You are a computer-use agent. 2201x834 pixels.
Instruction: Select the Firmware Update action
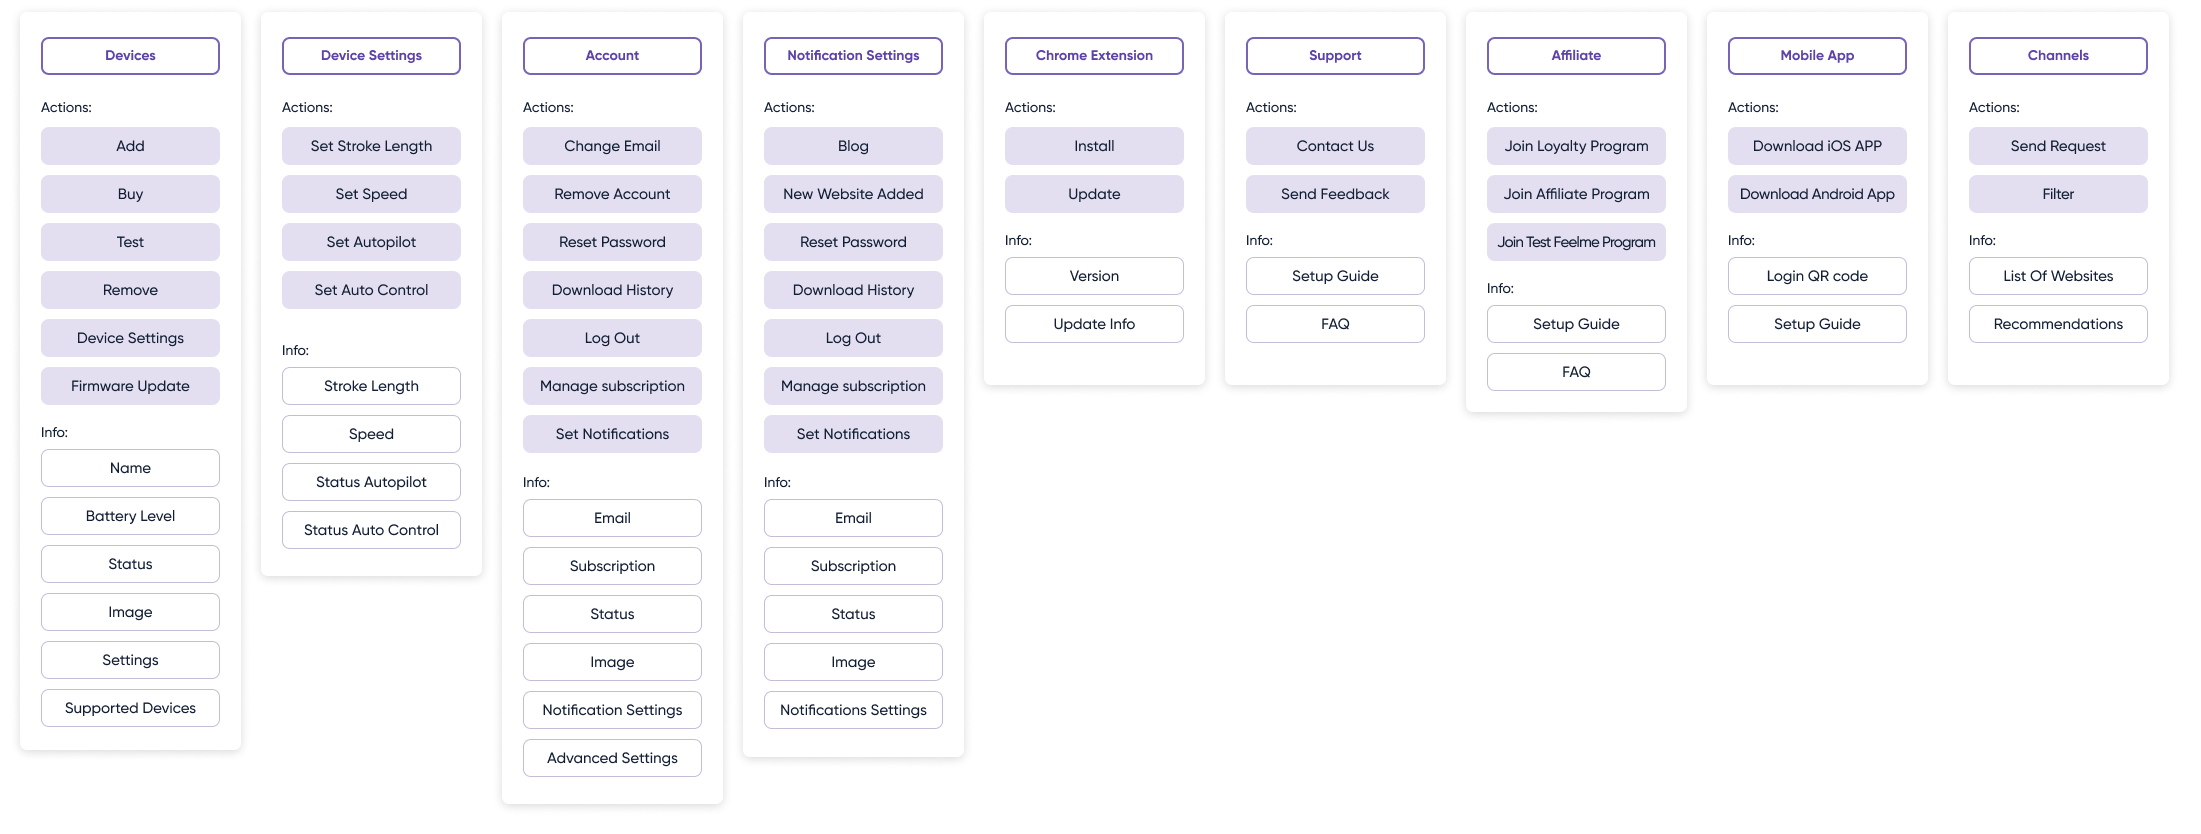[x=130, y=386]
